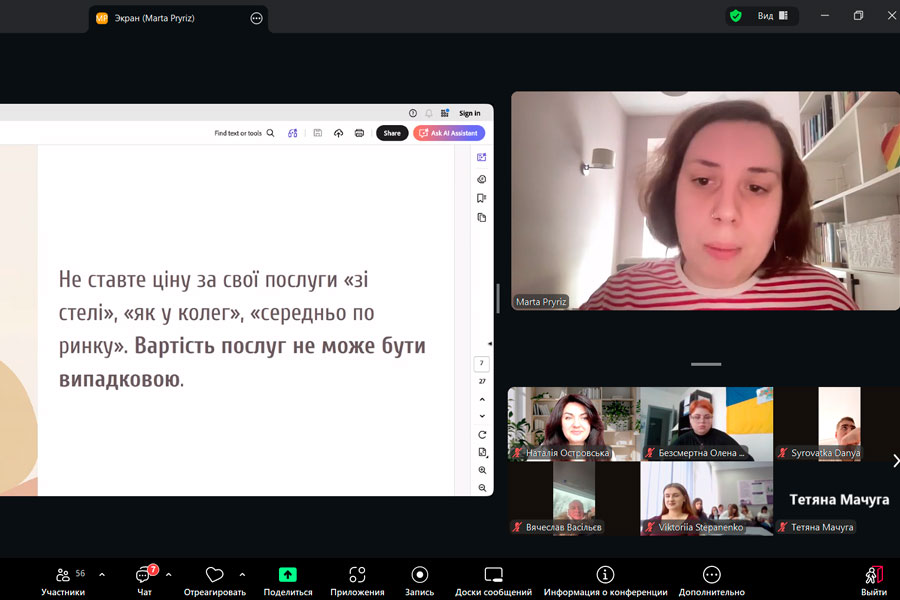This screenshot has height=600, width=900.
Task: Click Sign in at the Acrobat top bar
Action: point(470,113)
